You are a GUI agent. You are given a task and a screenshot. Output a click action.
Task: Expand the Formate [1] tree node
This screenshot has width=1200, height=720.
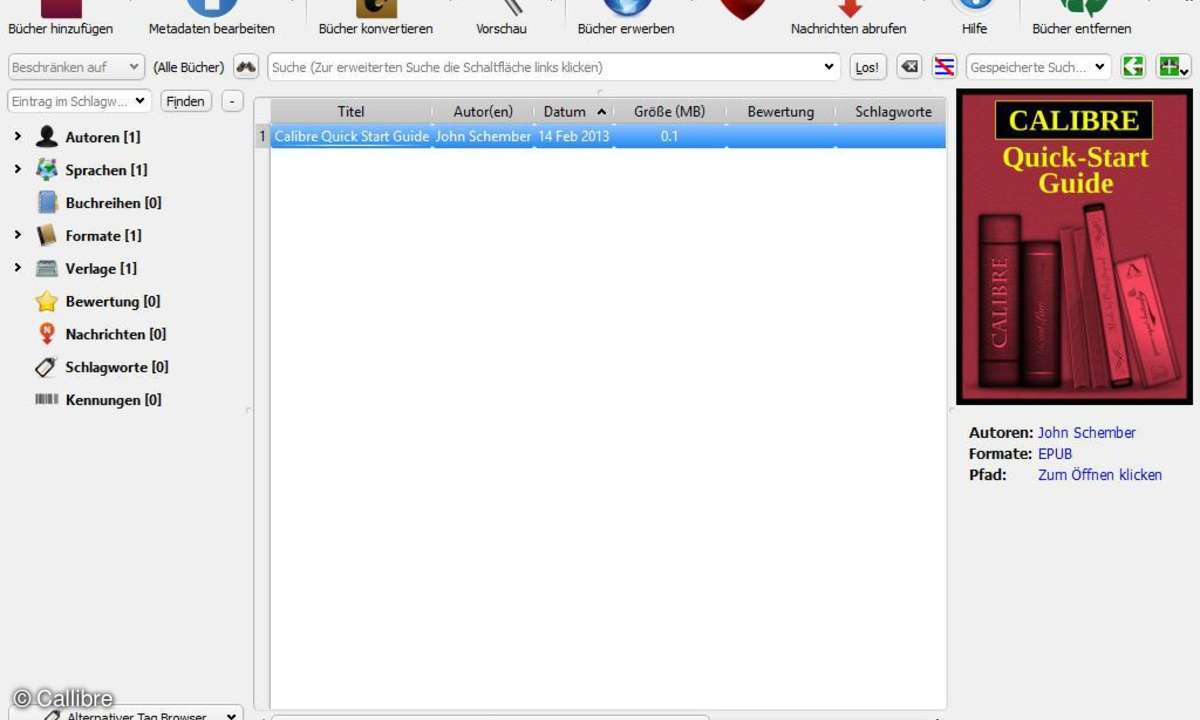pos(18,235)
